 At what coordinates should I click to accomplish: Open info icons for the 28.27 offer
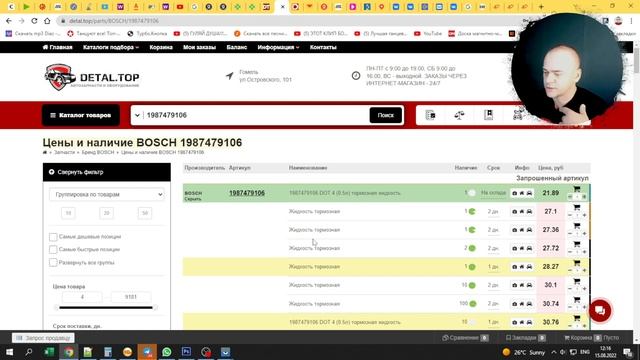point(522,267)
